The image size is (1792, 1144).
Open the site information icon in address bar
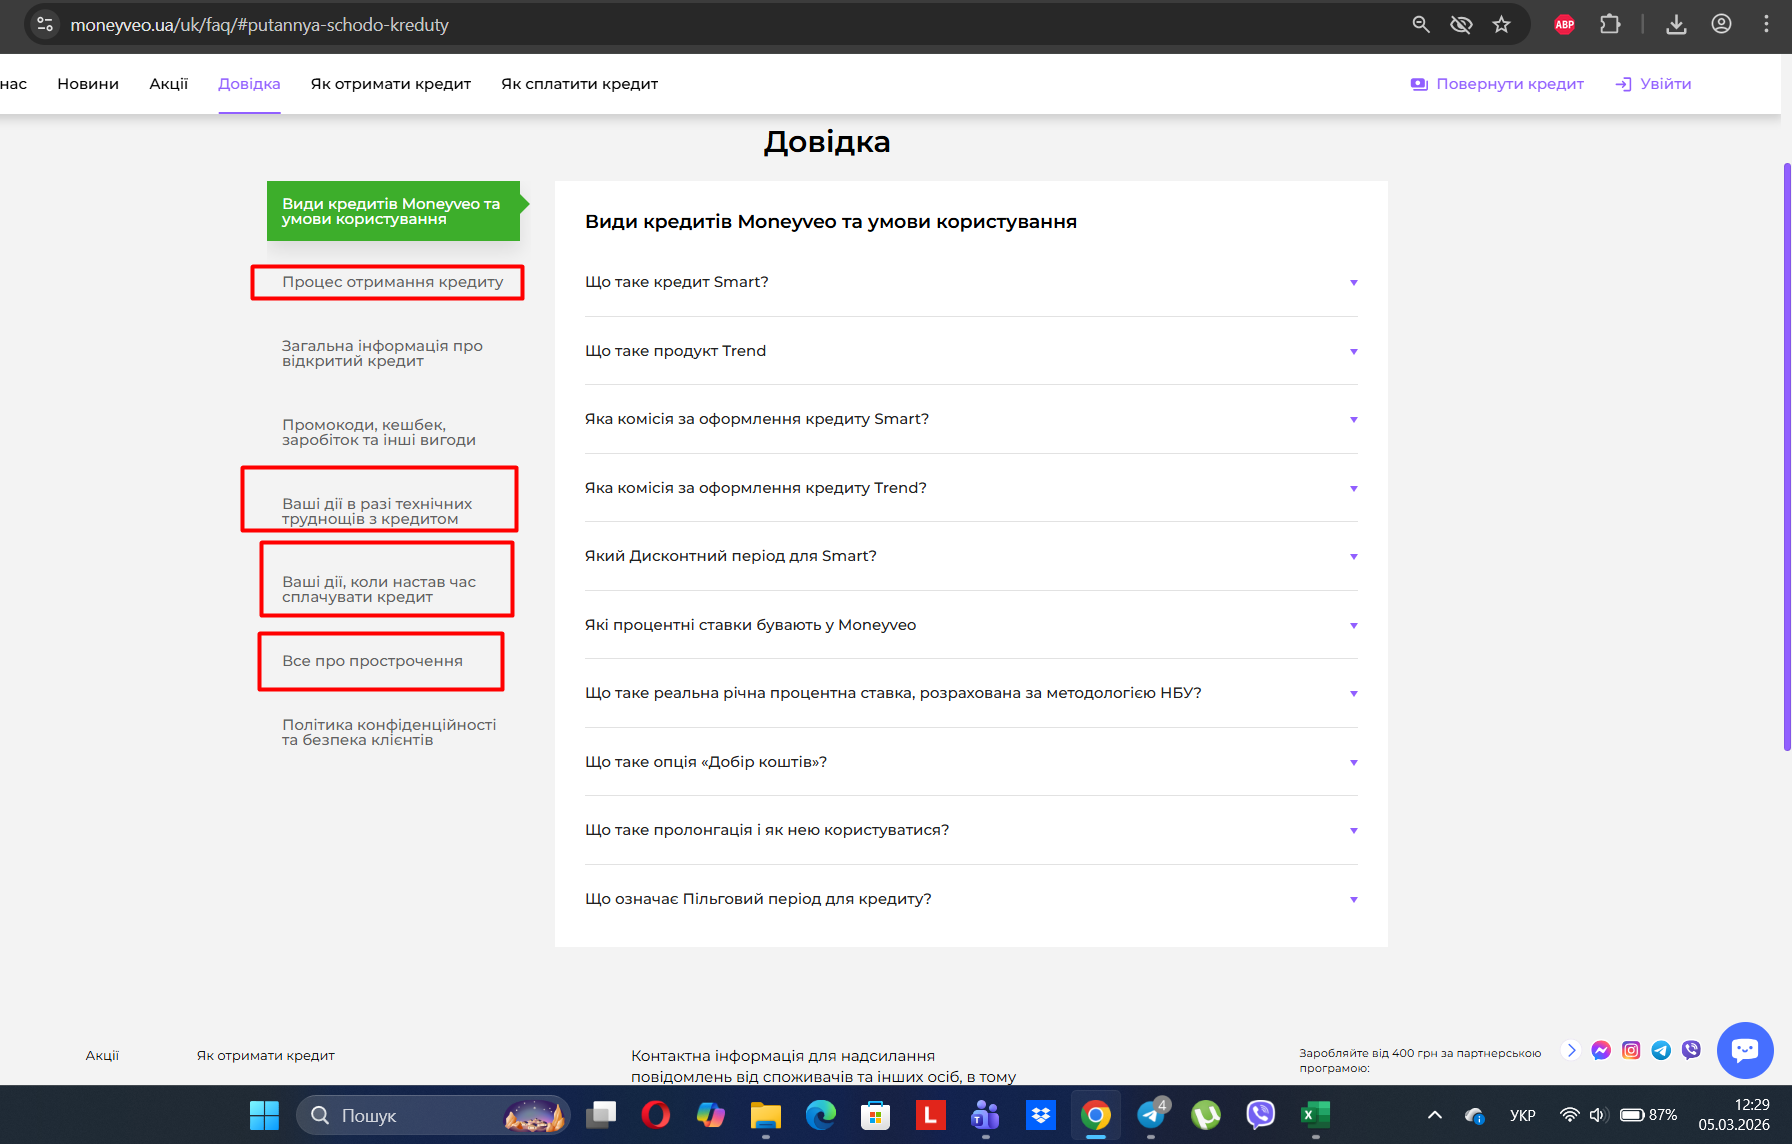click(45, 24)
